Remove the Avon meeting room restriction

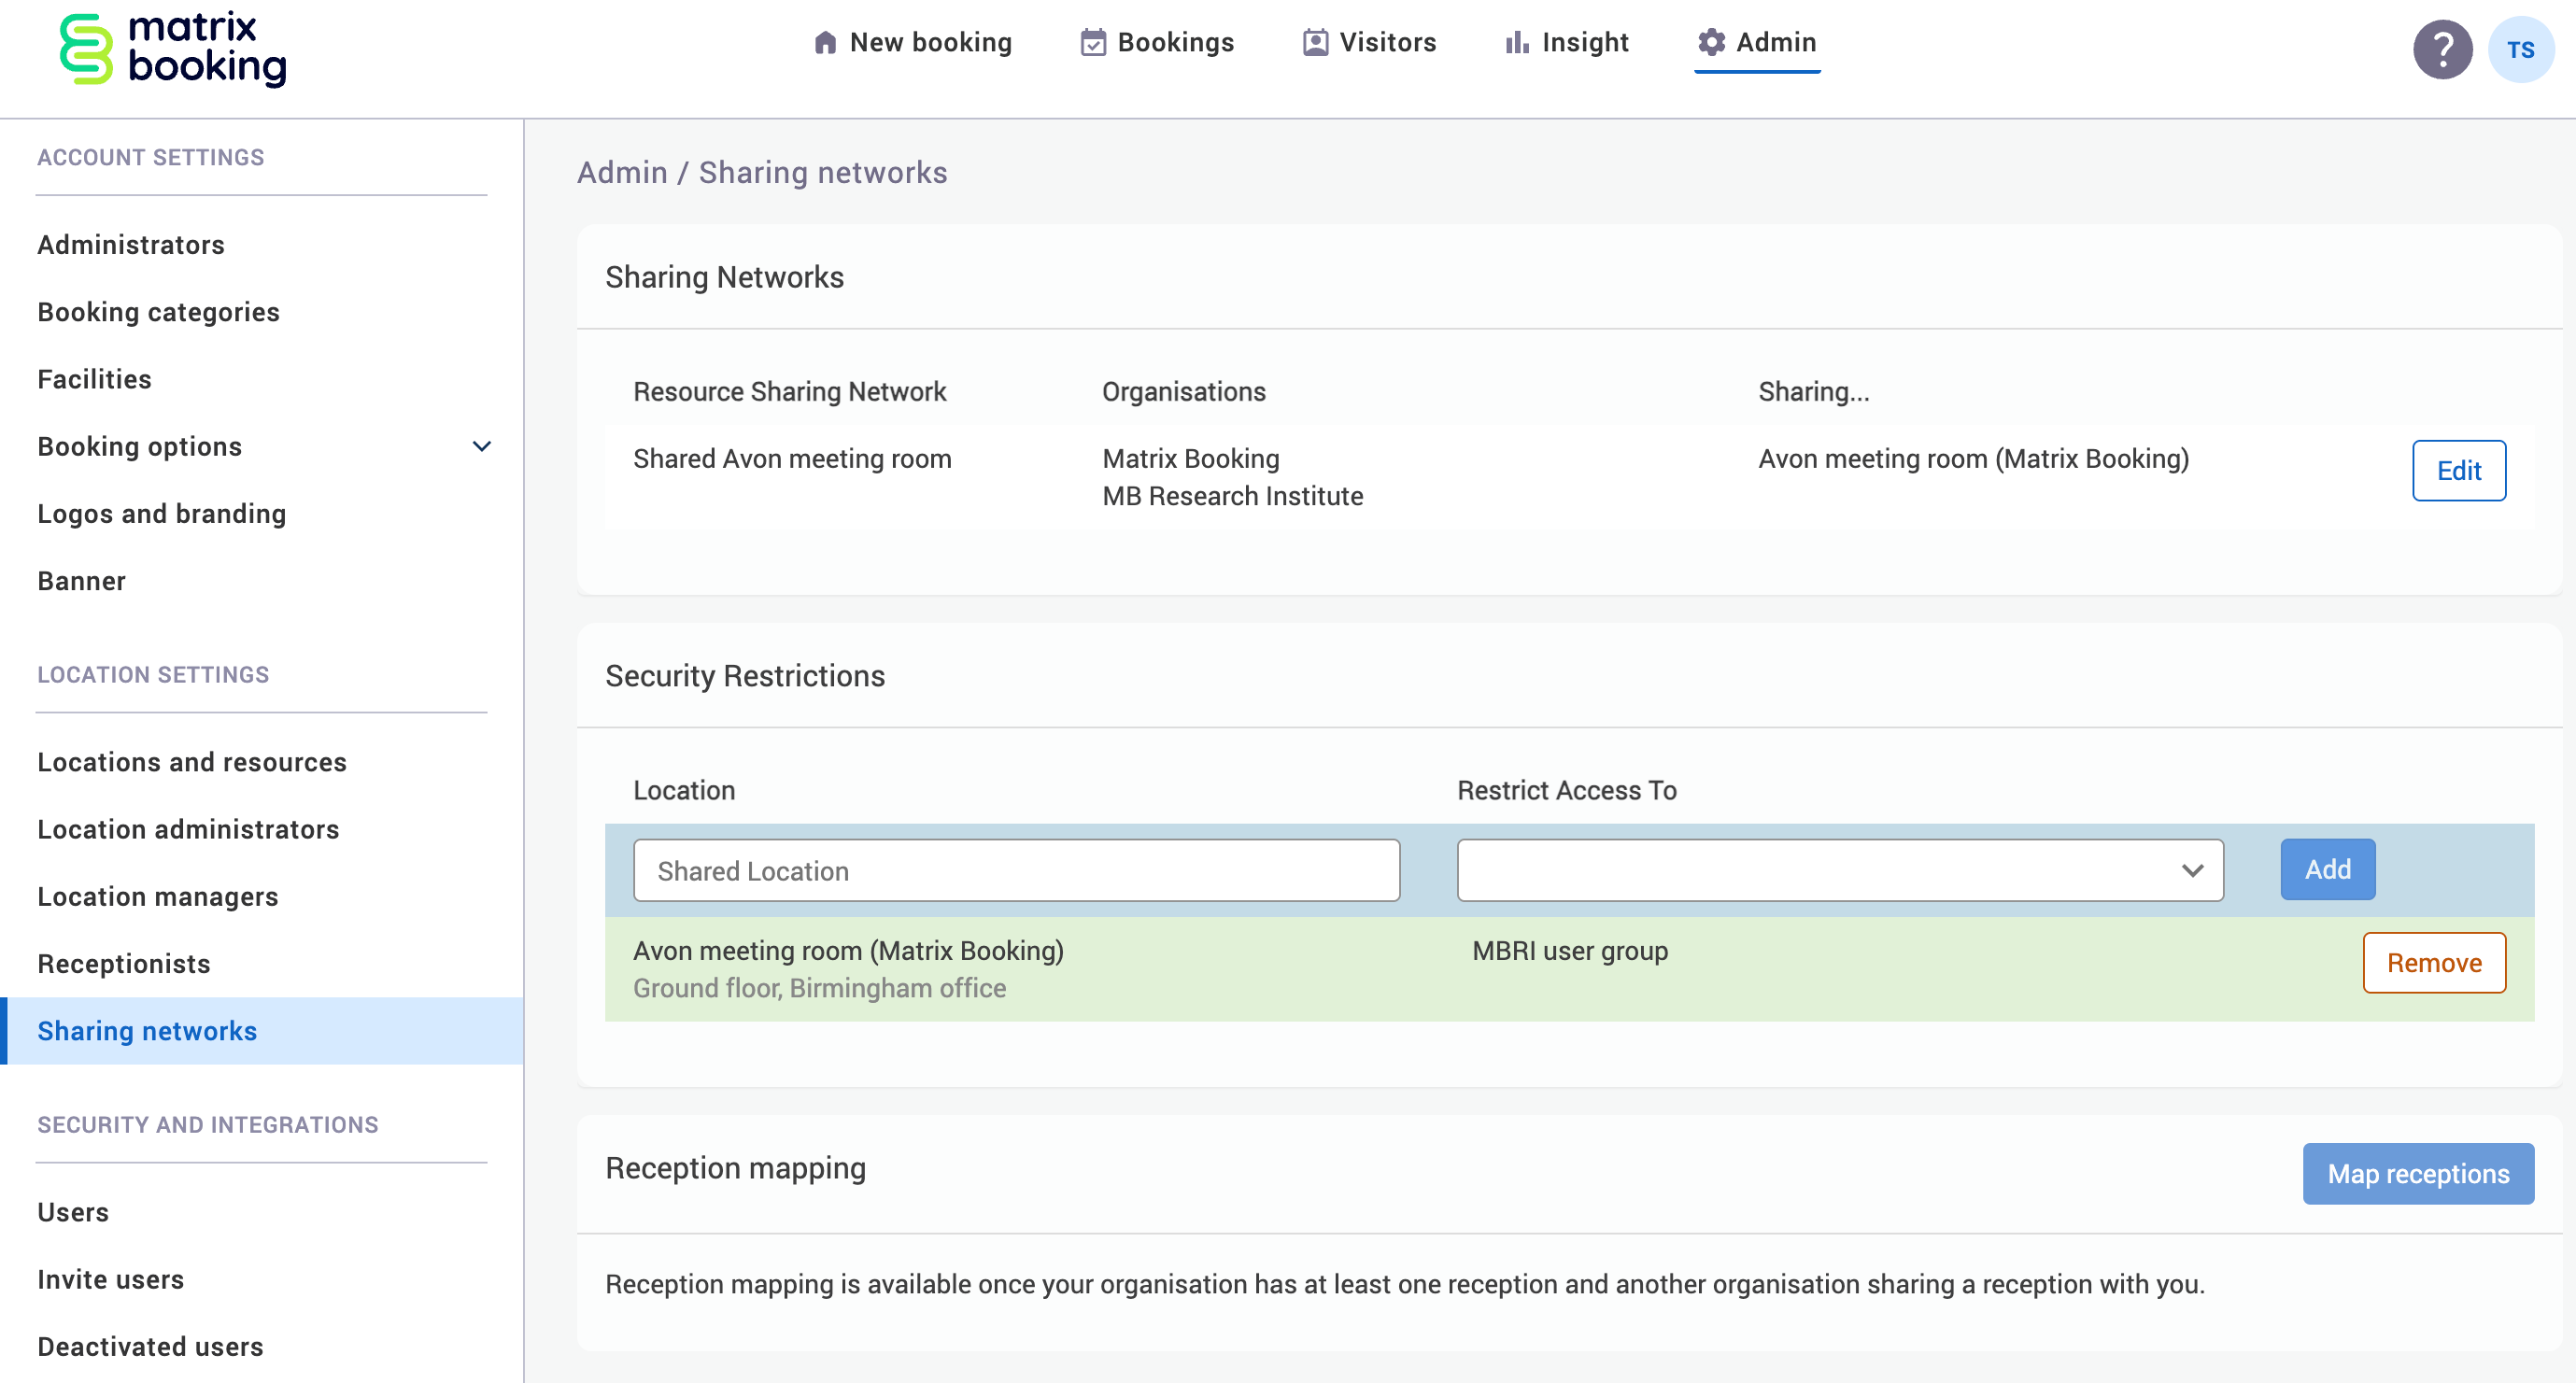tap(2433, 963)
